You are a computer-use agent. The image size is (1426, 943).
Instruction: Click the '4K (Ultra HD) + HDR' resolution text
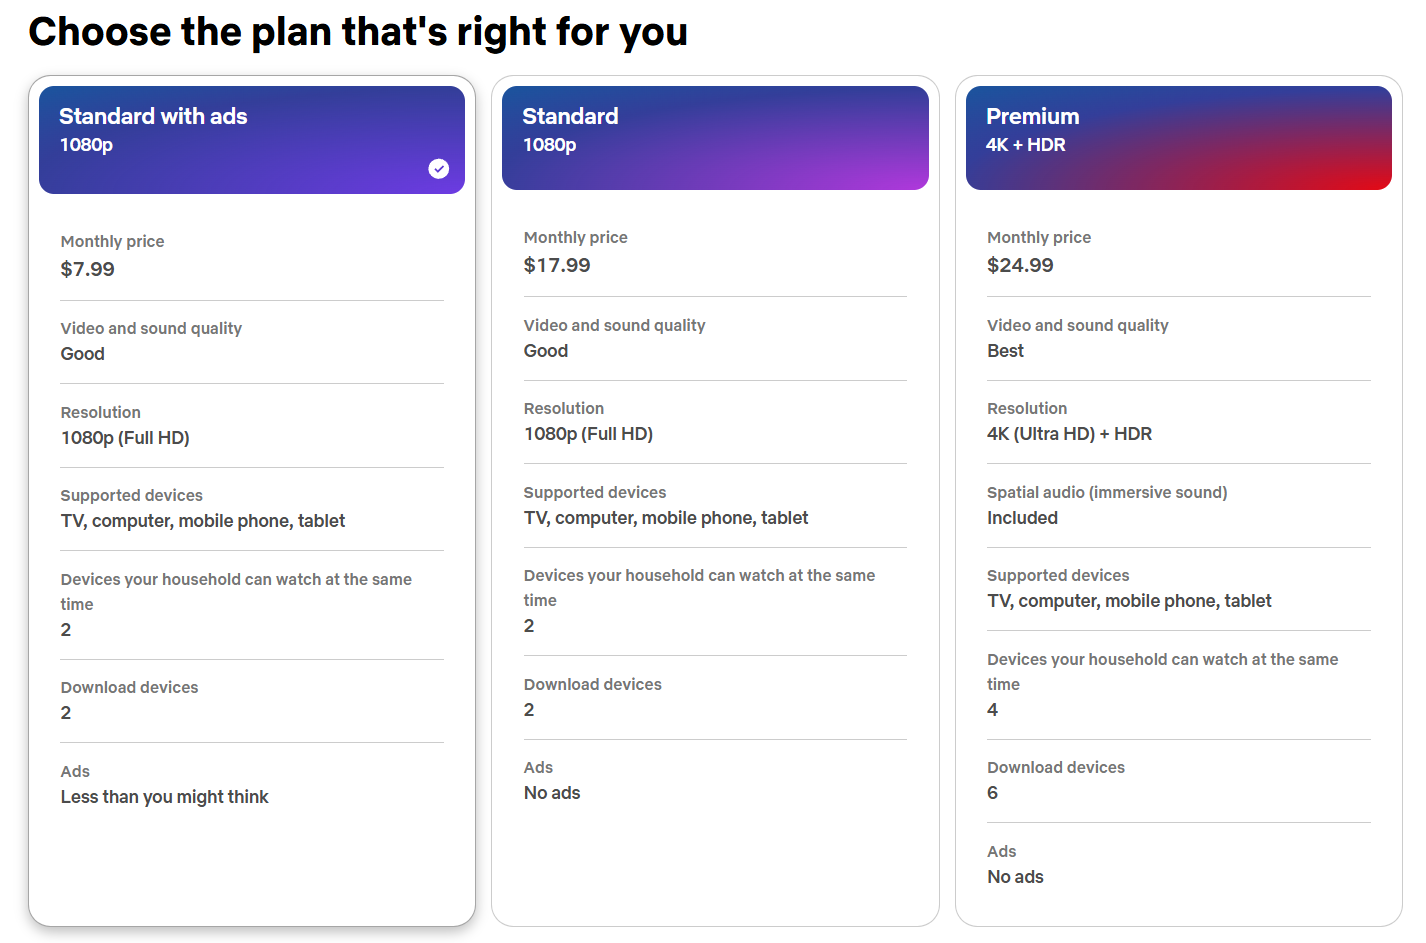tap(1069, 434)
